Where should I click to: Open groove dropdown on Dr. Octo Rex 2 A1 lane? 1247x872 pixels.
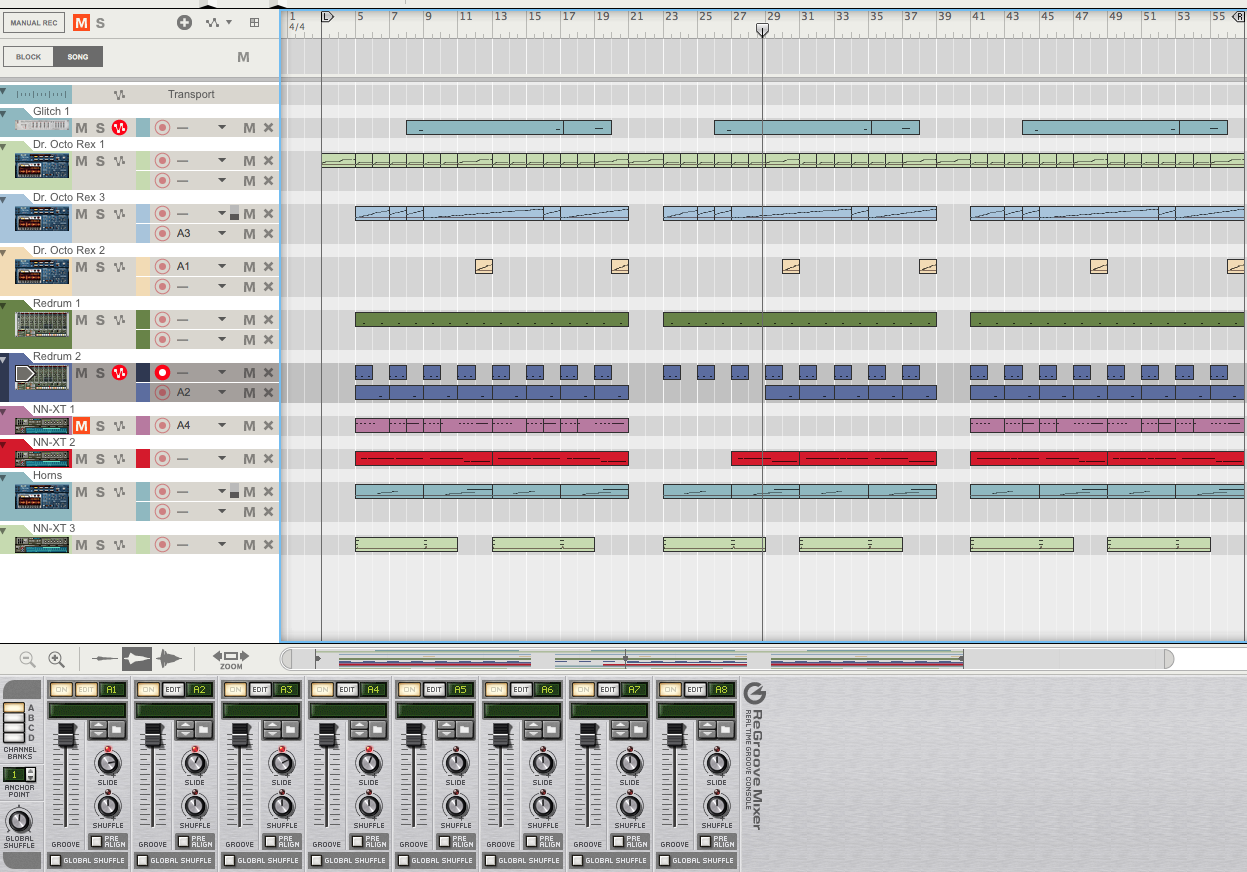coord(222,266)
